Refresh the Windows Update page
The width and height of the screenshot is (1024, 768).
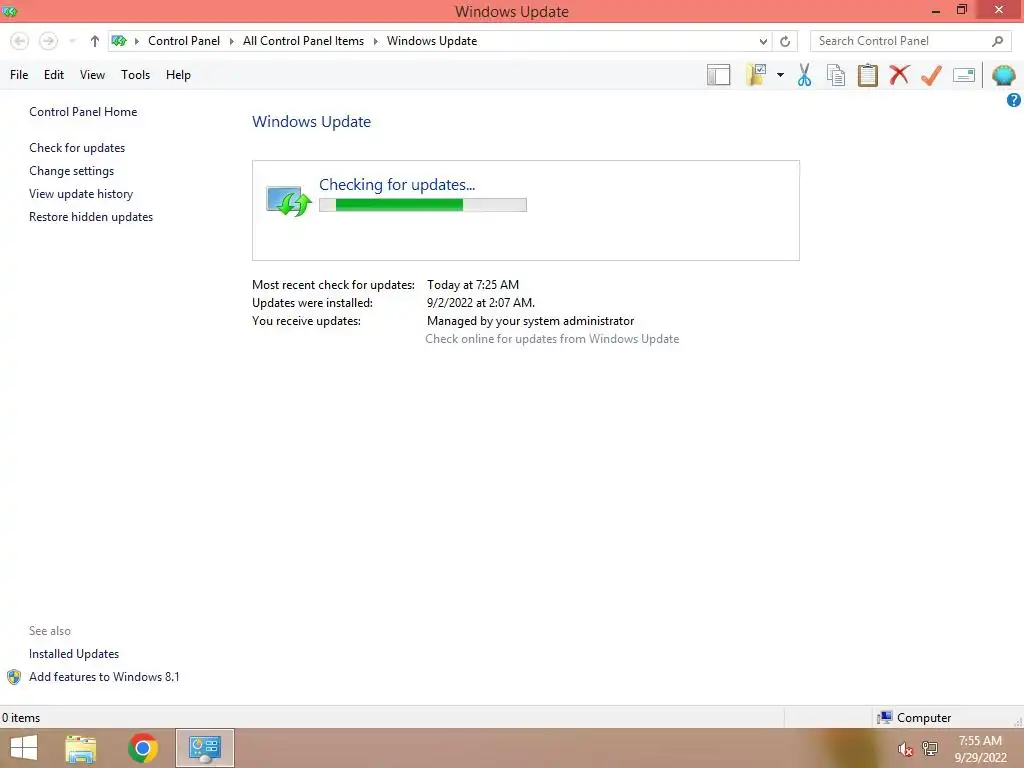tap(785, 41)
